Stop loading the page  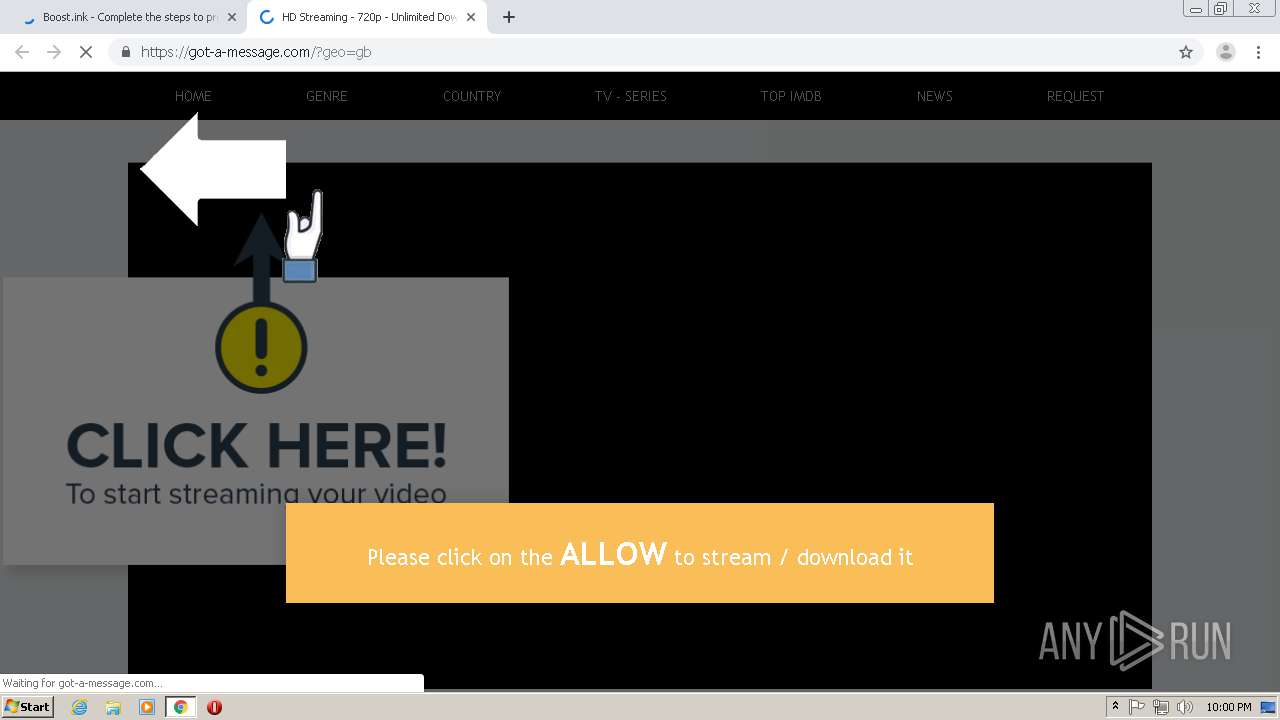point(86,52)
